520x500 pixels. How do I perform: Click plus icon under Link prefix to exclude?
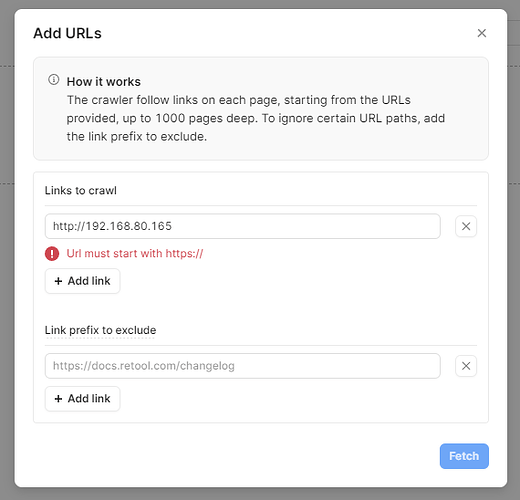tap(58, 399)
